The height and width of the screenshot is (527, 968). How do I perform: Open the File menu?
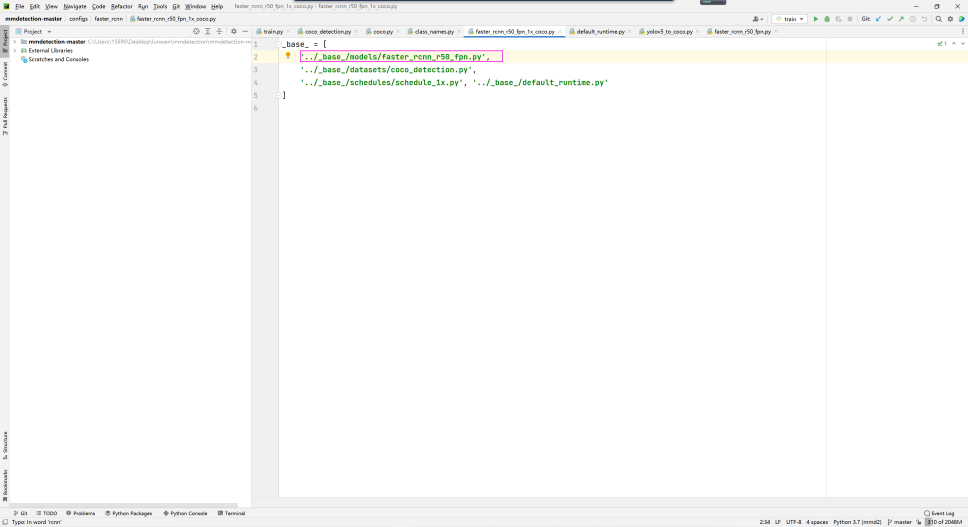[20, 6]
